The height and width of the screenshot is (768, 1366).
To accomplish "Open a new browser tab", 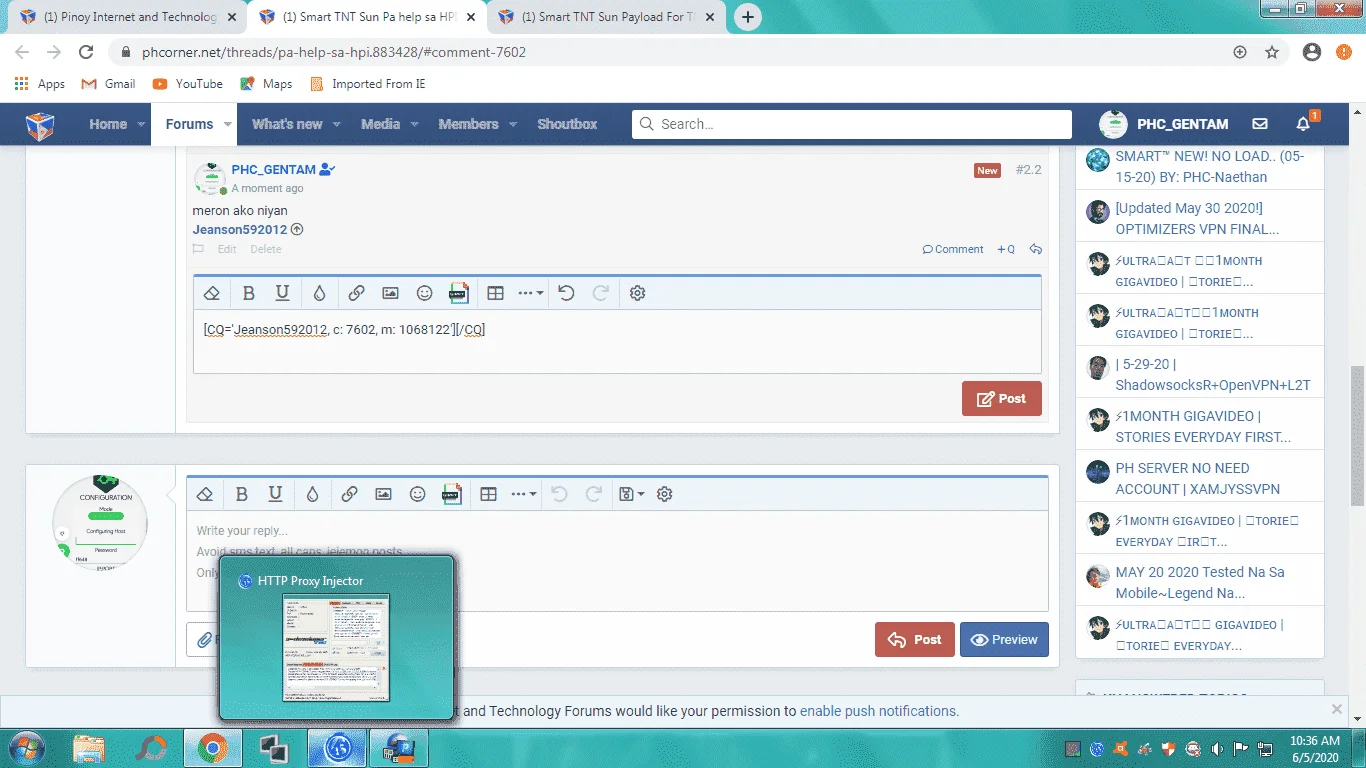I will click(x=748, y=17).
